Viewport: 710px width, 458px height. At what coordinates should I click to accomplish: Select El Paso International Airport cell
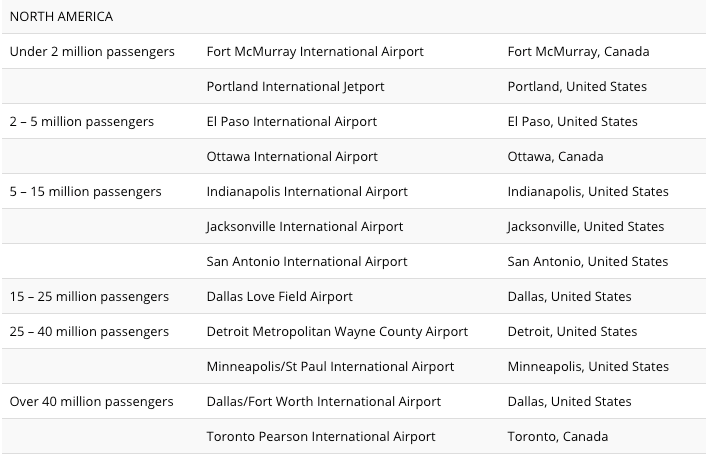[292, 121]
